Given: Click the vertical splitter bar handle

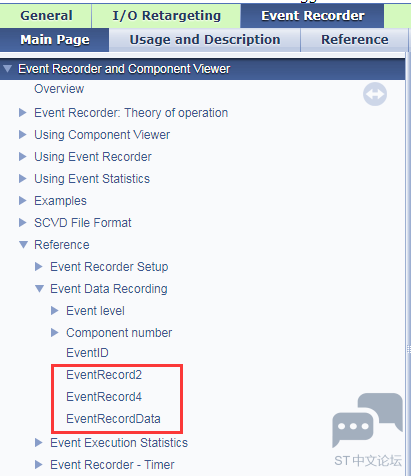Looking at the screenshot, I should (x=409, y=349).
